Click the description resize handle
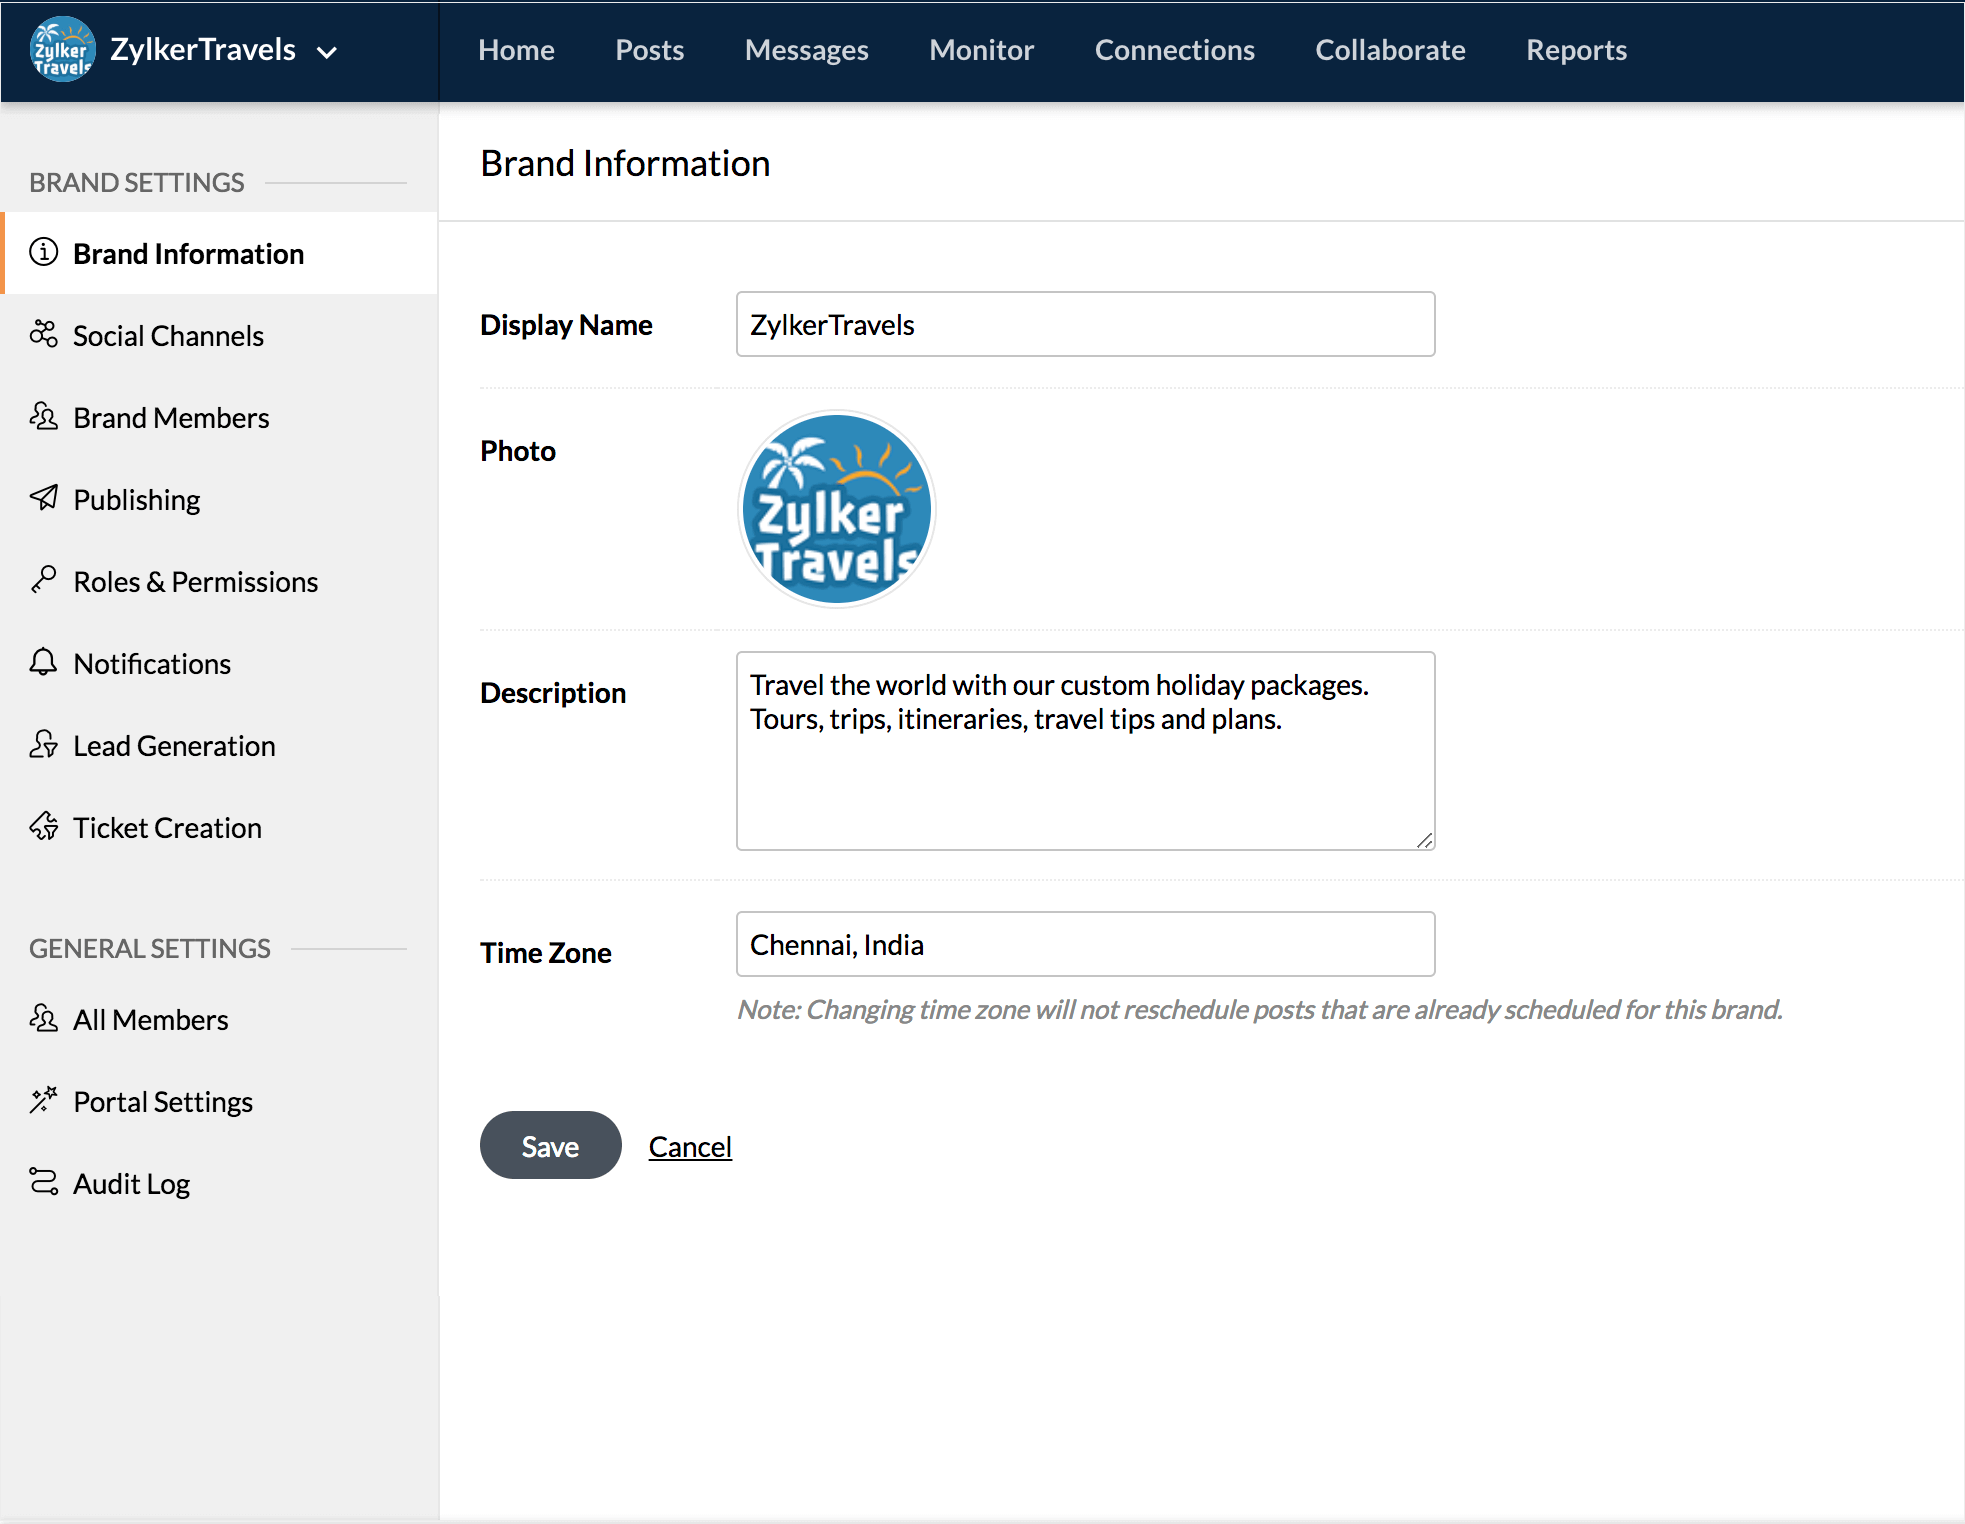Image resolution: width=1965 pixels, height=1524 pixels. [1424, 840]
